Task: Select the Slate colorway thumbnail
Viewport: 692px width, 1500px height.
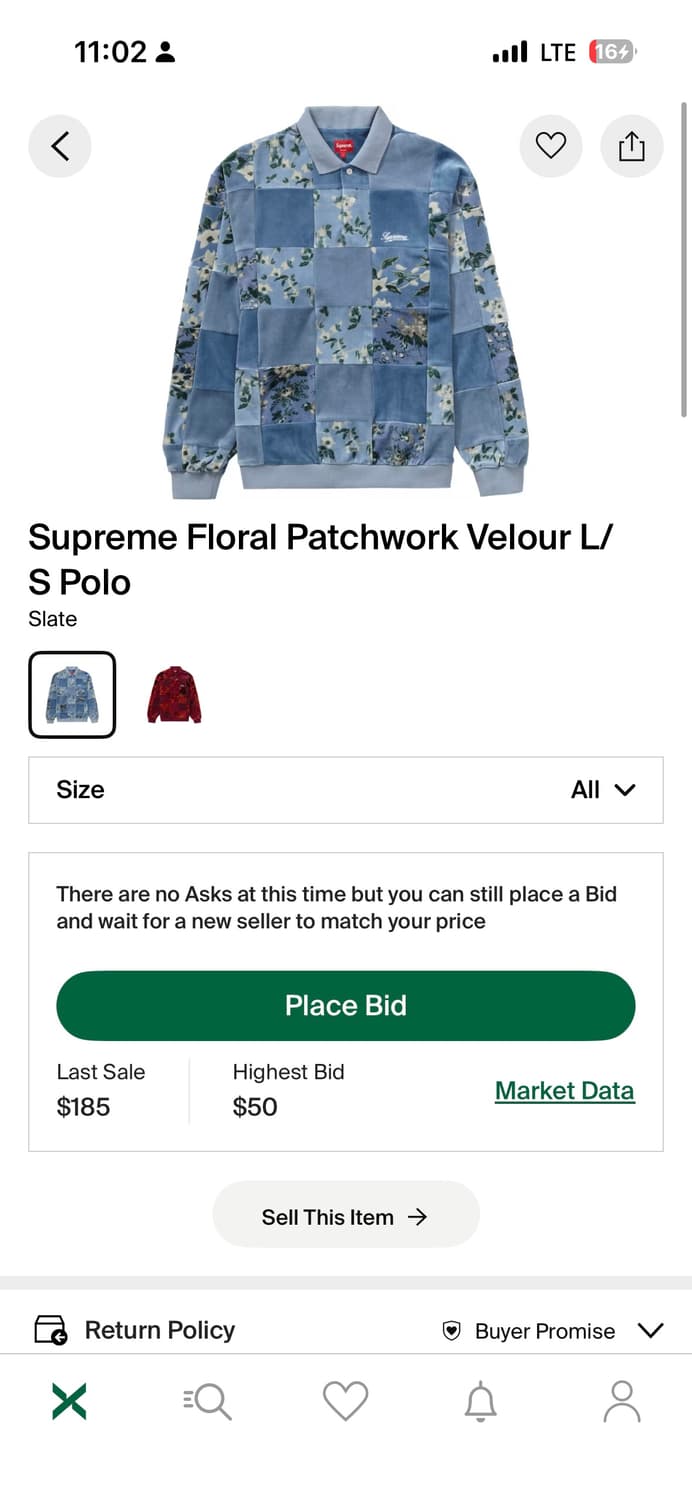Action: [x=71, y=693]
